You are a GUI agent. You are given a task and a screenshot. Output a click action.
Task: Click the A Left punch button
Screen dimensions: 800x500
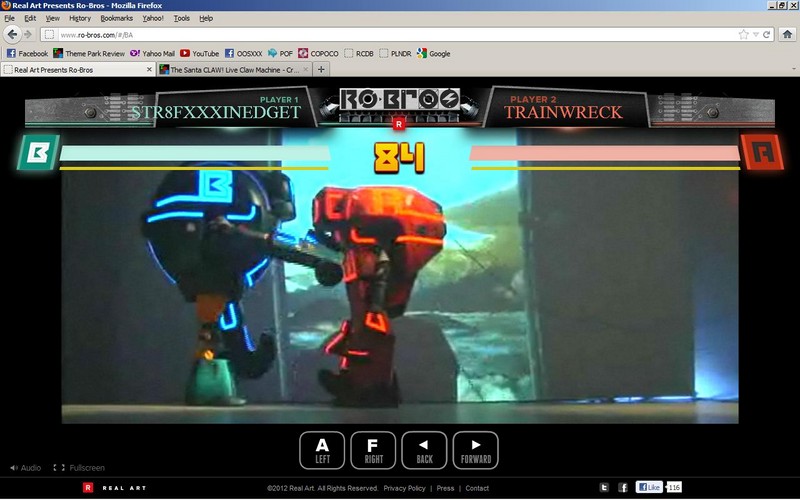point(322,450)
